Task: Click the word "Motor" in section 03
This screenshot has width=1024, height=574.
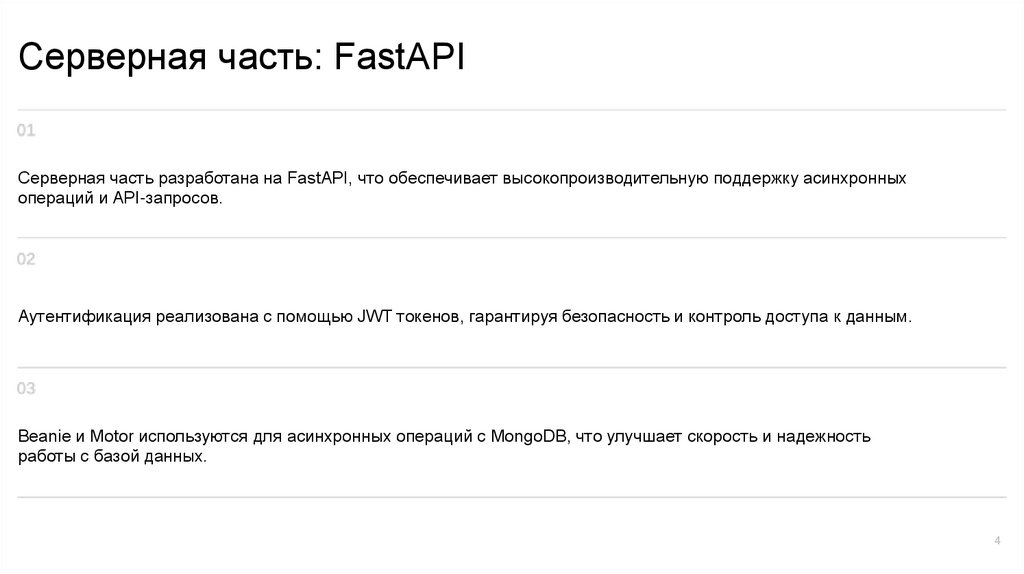Action: point(112,437)
